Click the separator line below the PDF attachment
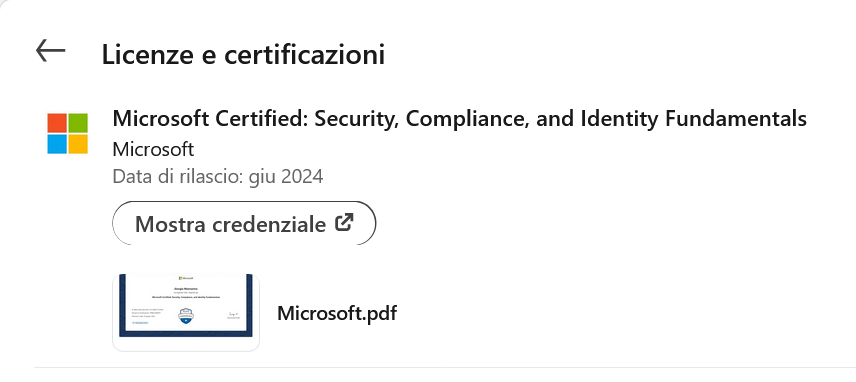Image resolution: width=856 pixels, height=382 pixels. coord(445,367)
